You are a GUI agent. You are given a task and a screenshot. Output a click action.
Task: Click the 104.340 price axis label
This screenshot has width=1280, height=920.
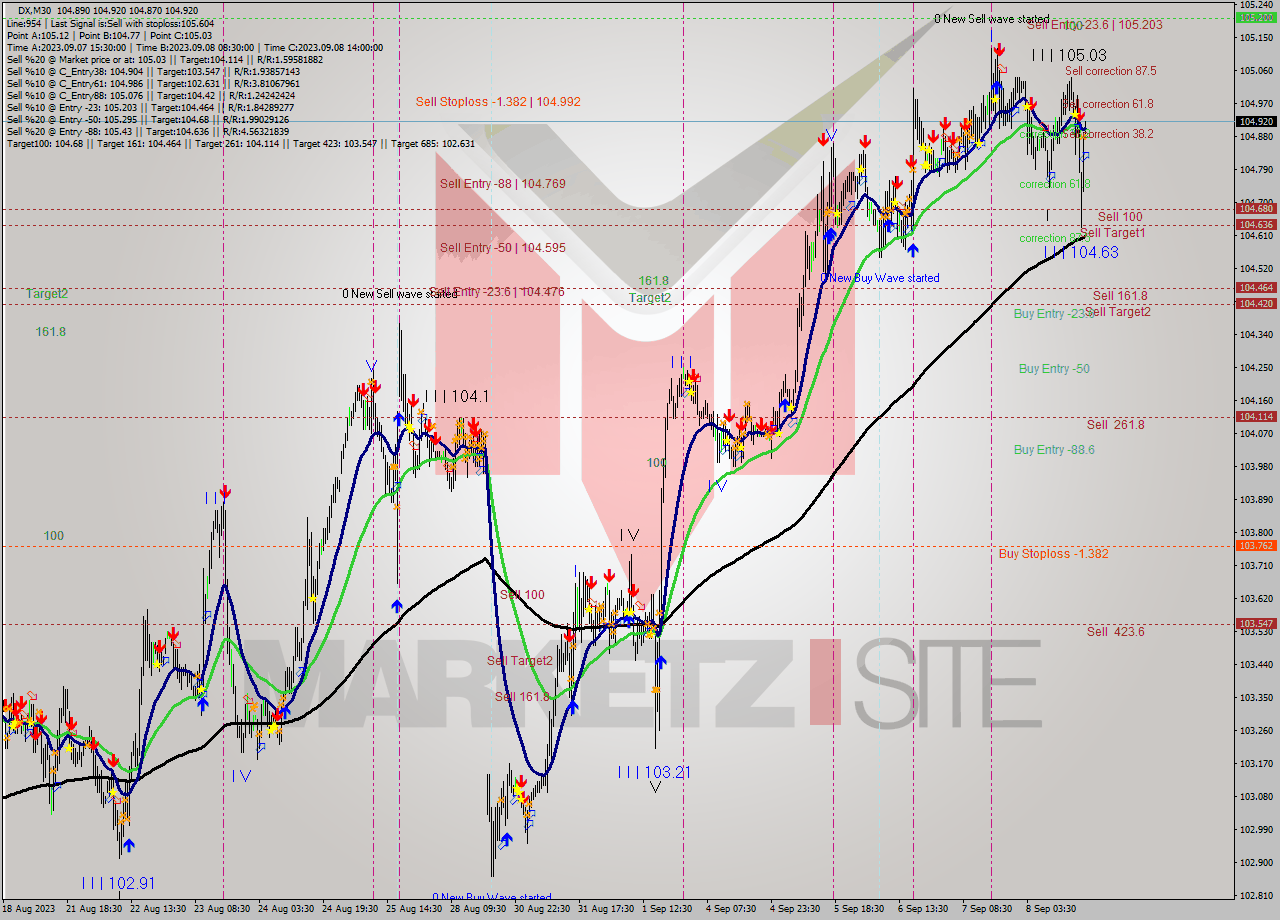pyautogui.click(x=1255, y=334)
